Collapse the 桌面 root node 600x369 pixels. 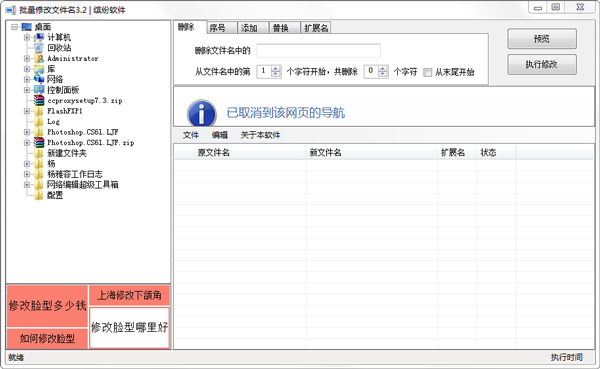[15, 27]
